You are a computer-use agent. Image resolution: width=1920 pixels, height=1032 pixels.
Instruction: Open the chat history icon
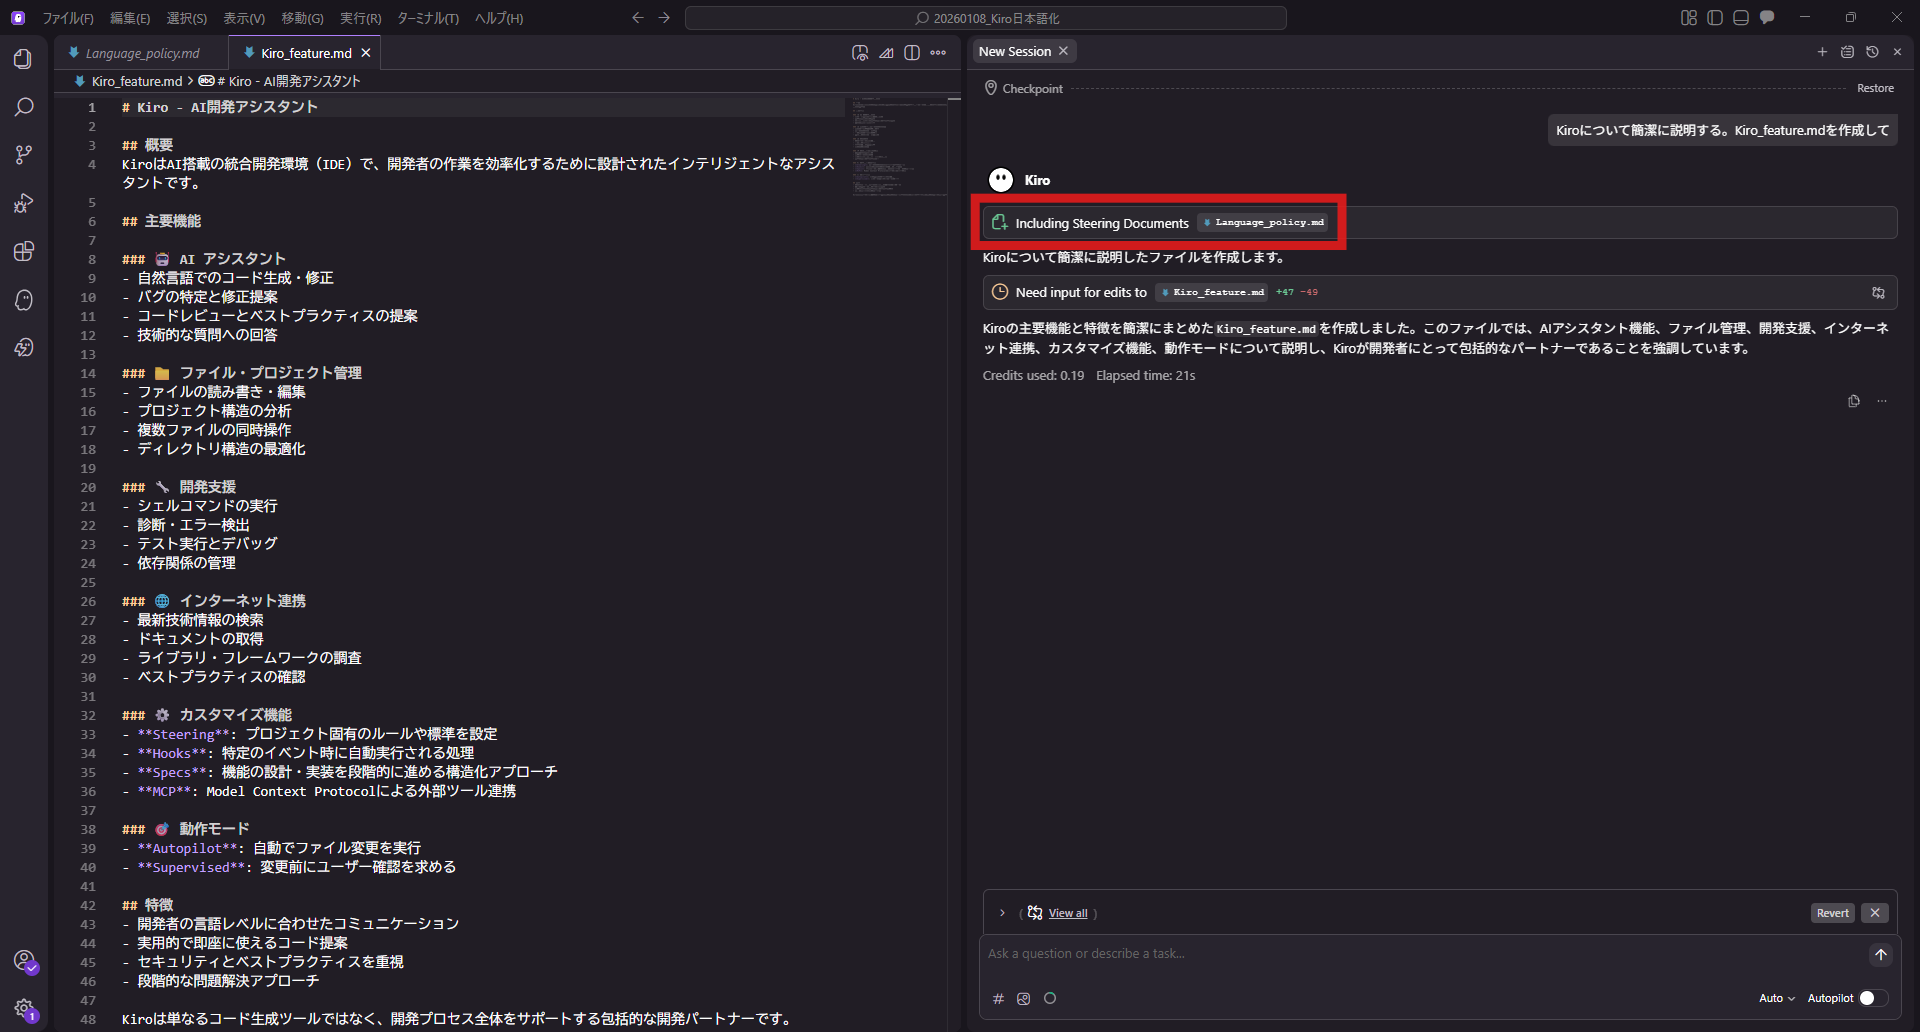pos(1872,52)
